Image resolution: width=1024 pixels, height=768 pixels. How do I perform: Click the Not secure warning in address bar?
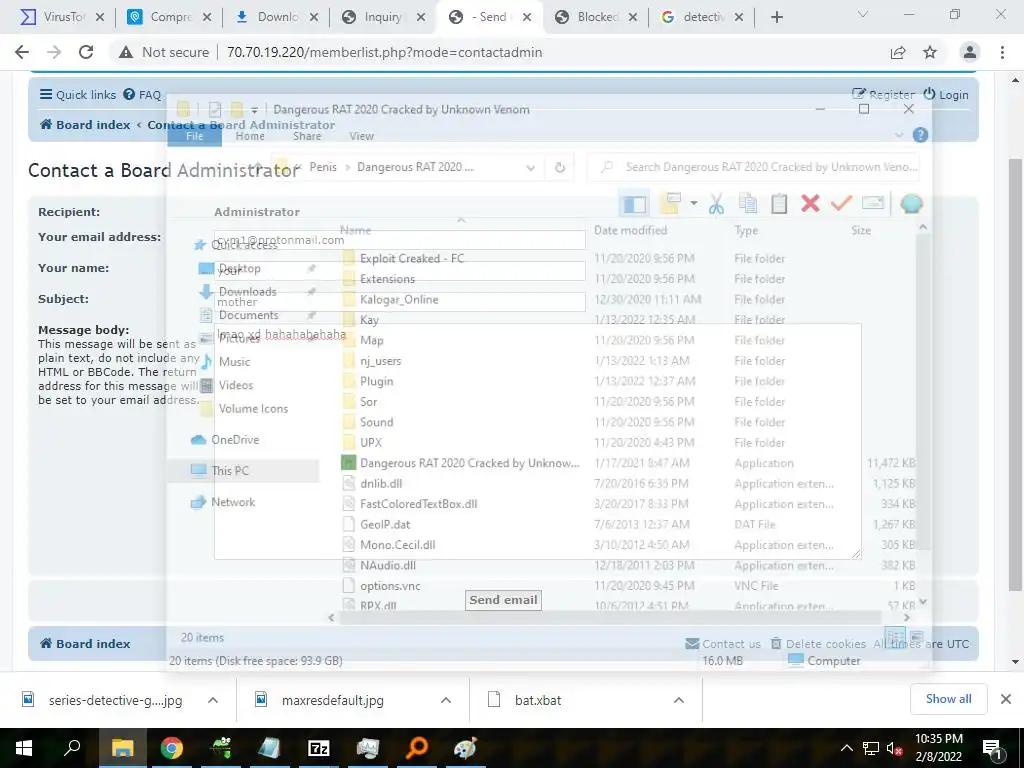click(164, 52)
